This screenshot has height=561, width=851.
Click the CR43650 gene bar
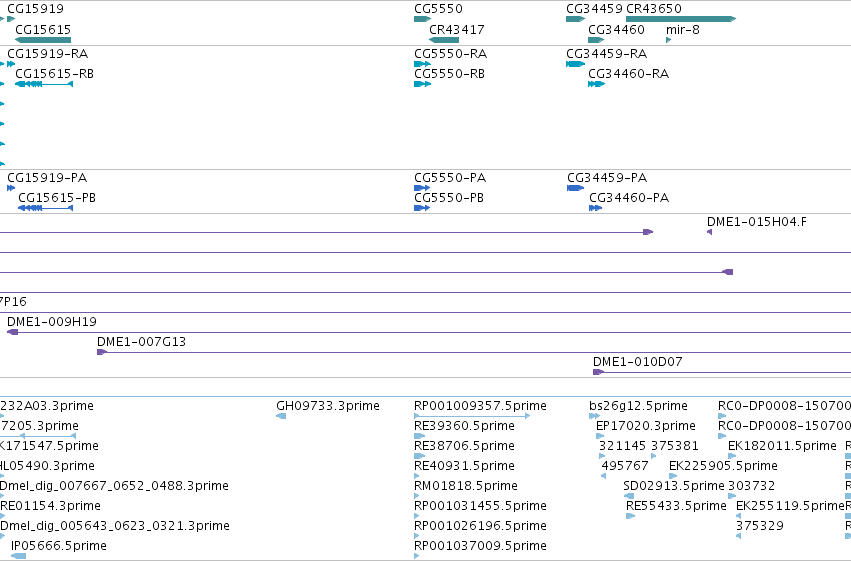point(681,19)
